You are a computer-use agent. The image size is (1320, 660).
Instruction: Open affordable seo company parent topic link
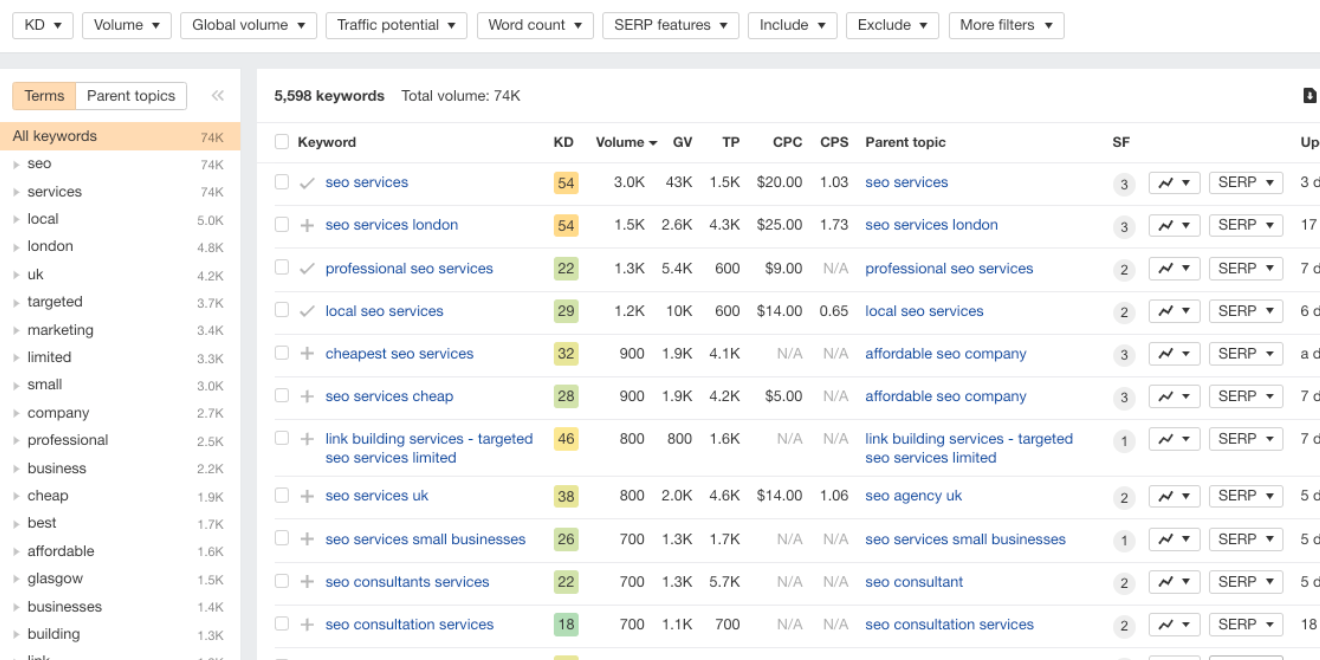click(945, 354)
